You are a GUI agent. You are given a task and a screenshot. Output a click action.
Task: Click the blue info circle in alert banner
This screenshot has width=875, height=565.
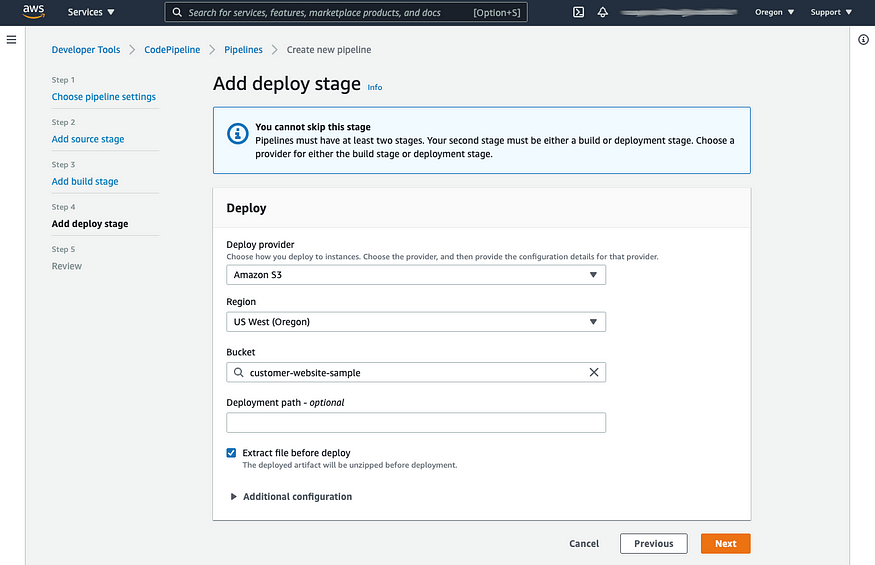click(238, 134)
